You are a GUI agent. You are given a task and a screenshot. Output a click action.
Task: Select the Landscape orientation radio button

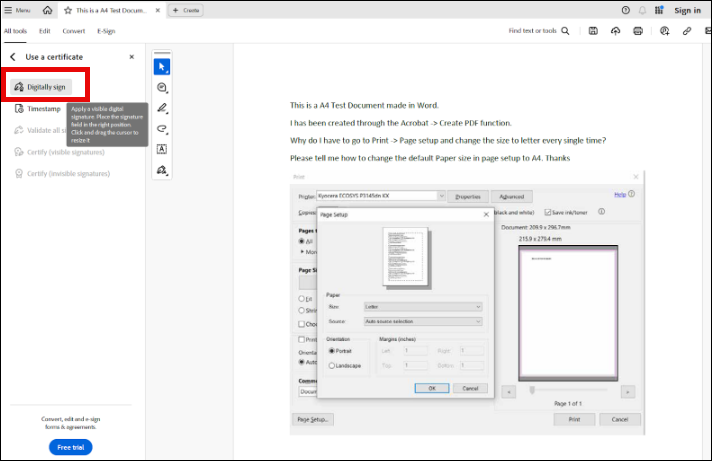[332, 366]
